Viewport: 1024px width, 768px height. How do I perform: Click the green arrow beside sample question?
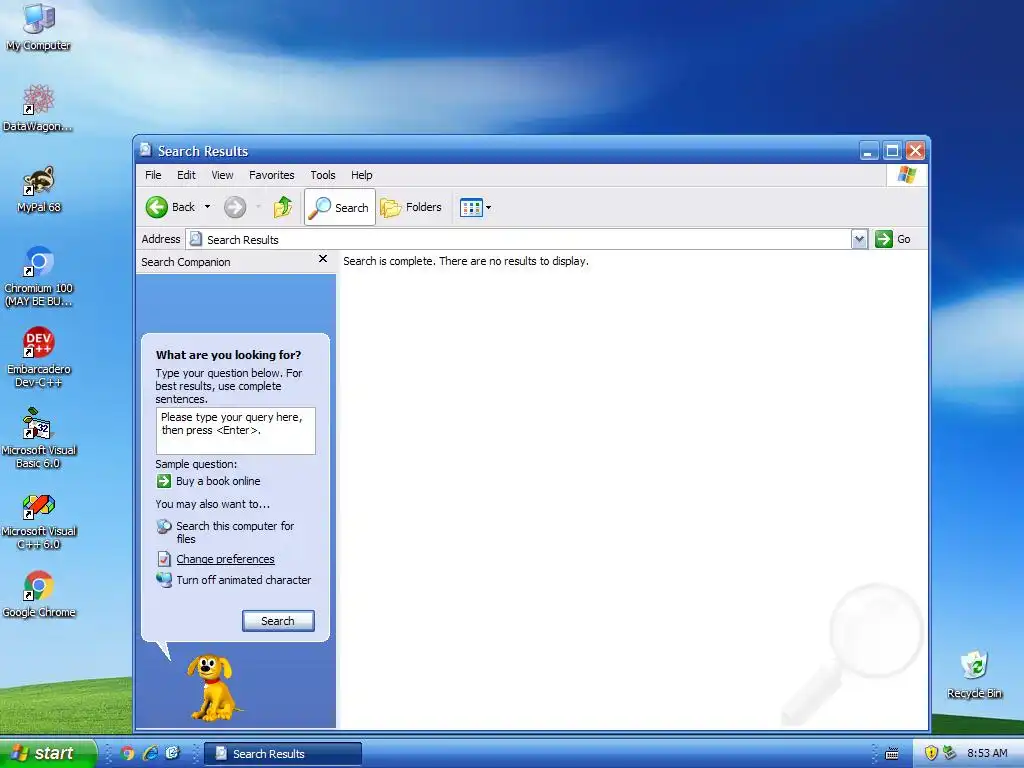pyautogui.click(x=164, y=481)
